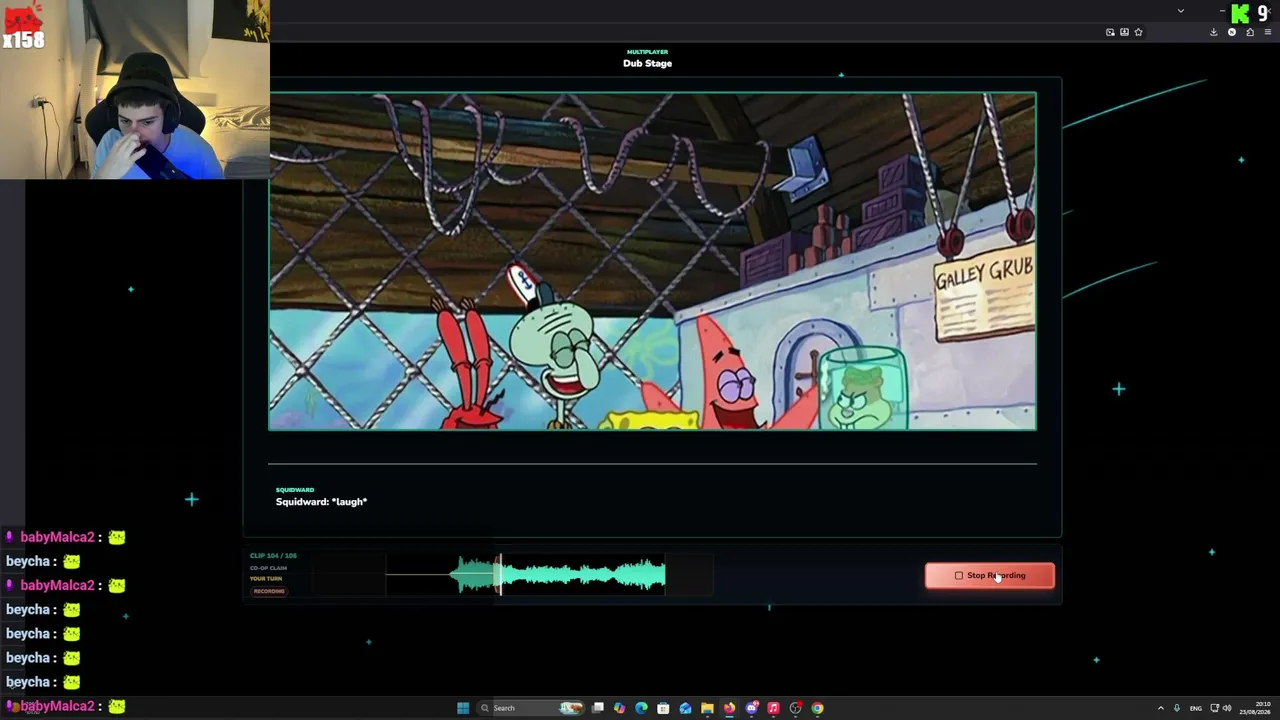1280x720 pixels.
Task: Open the ENG language switcher
Action: [x=1195, y=708]
